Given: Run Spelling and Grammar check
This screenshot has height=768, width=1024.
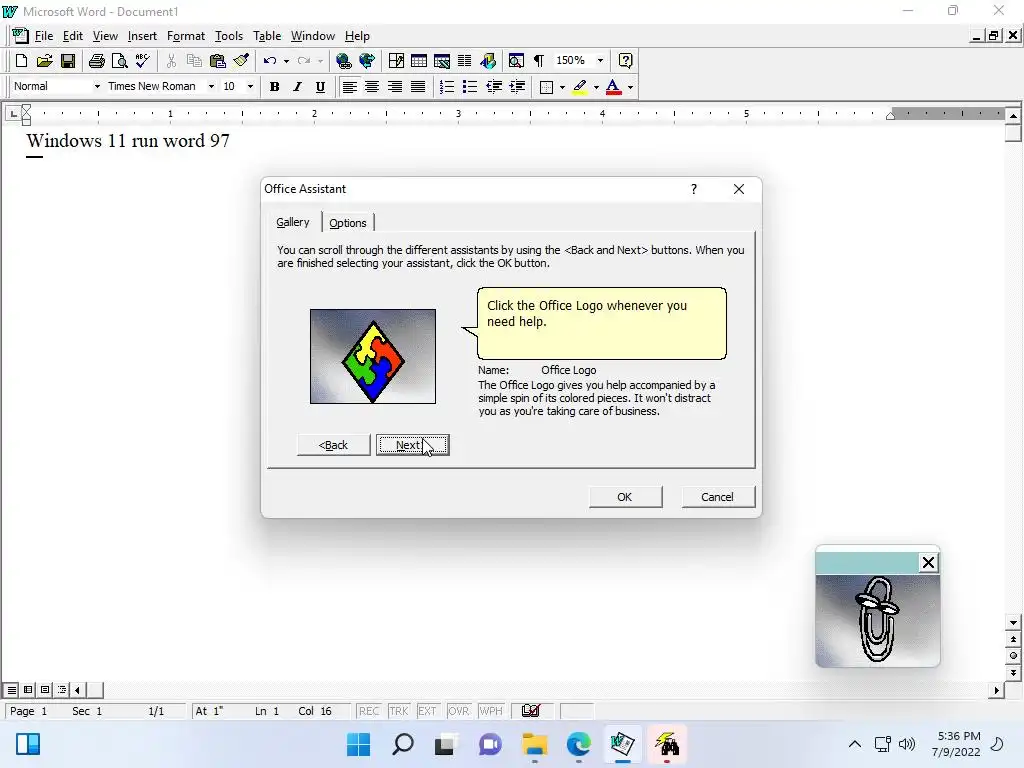Looking at the screenshot, I should coord(142,61).
